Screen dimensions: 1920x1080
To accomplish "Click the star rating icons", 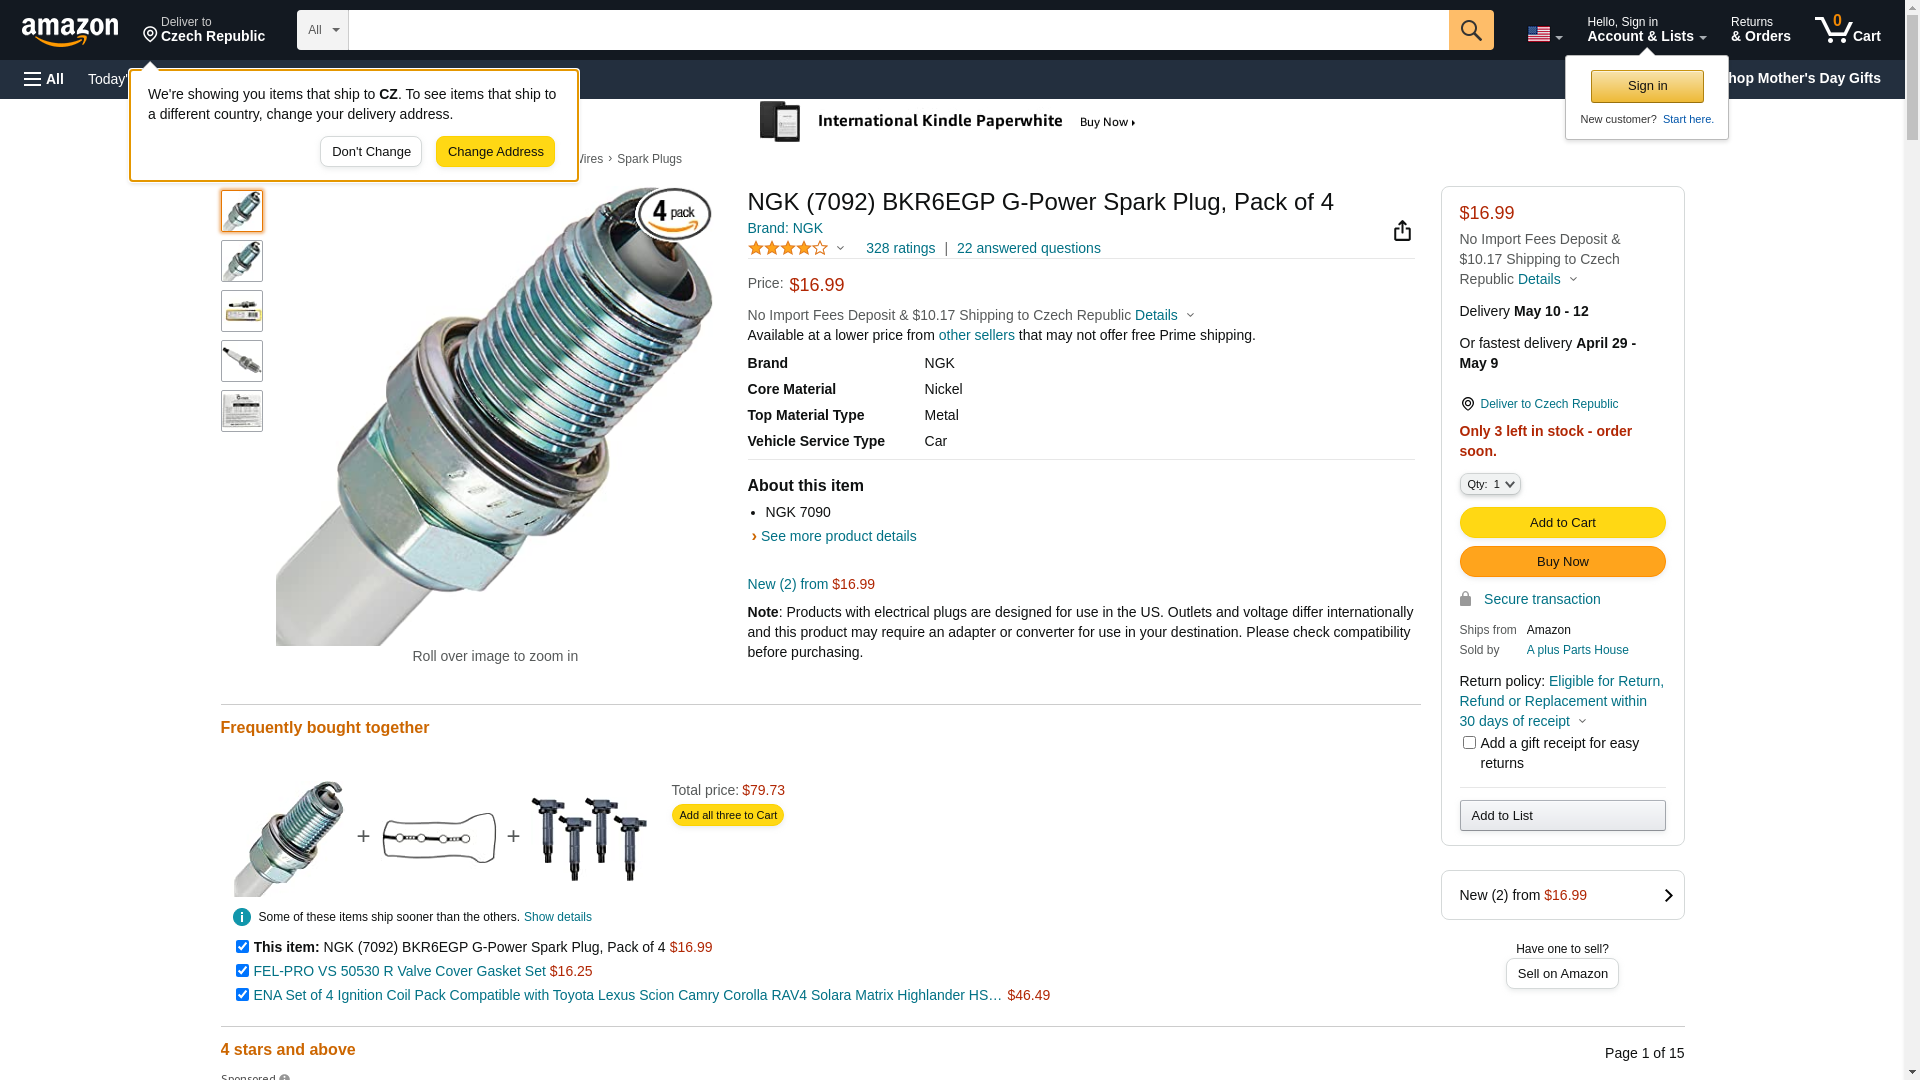I will (x=788, y=248).
